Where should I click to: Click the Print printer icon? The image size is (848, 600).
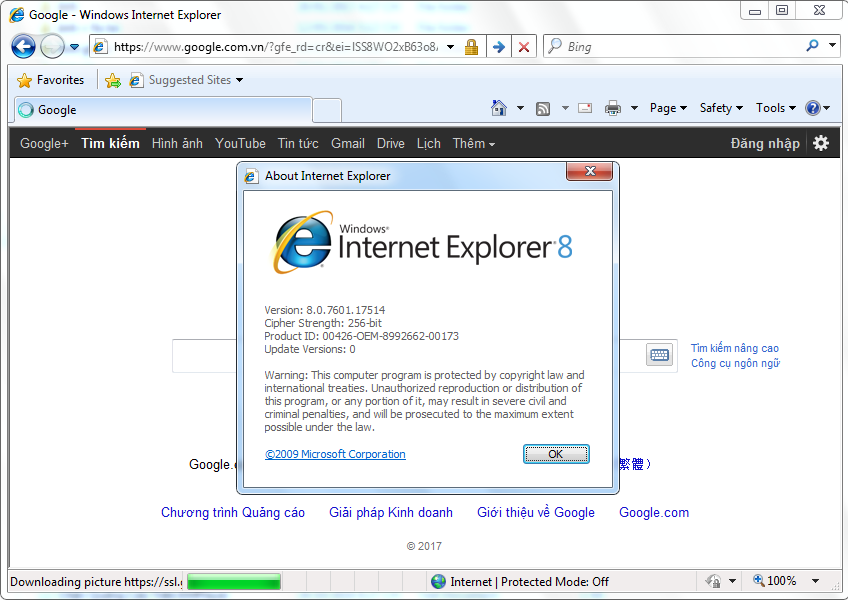pyautogui.click(x=613, y=108)
